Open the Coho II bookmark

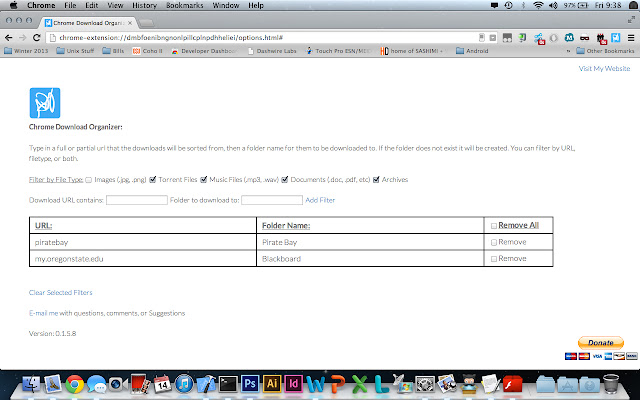pos(147,51)
